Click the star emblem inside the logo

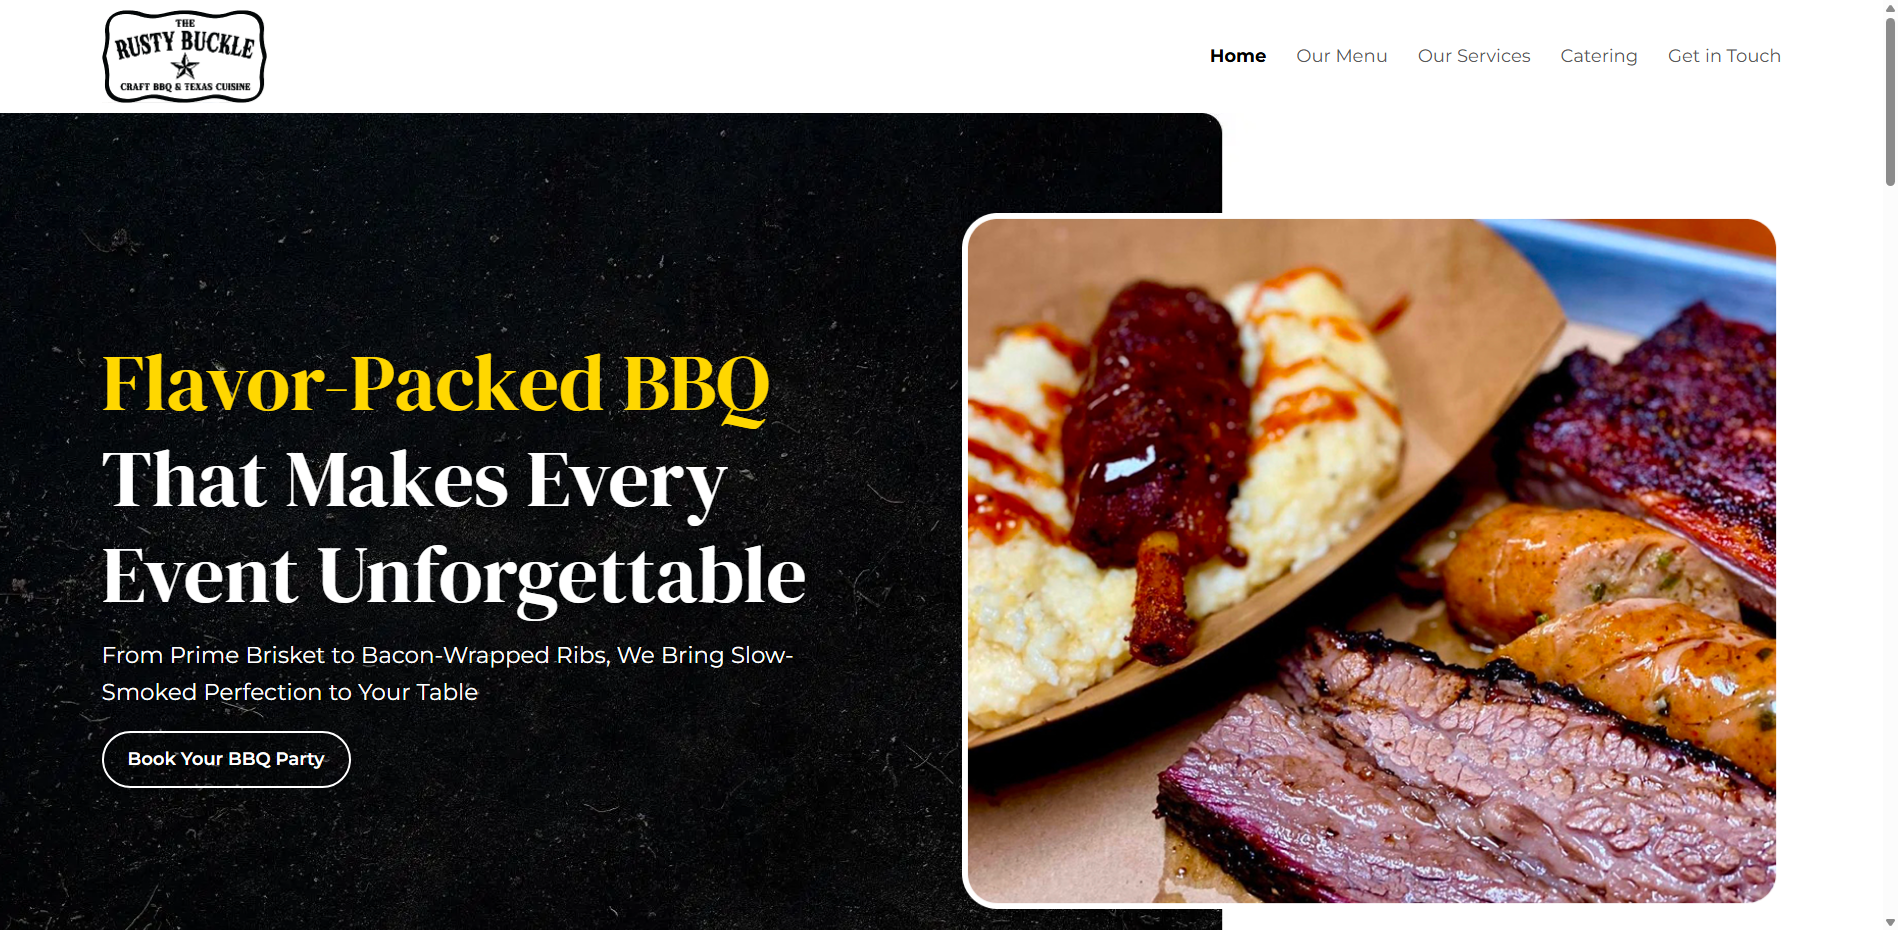tap(185, 67)
